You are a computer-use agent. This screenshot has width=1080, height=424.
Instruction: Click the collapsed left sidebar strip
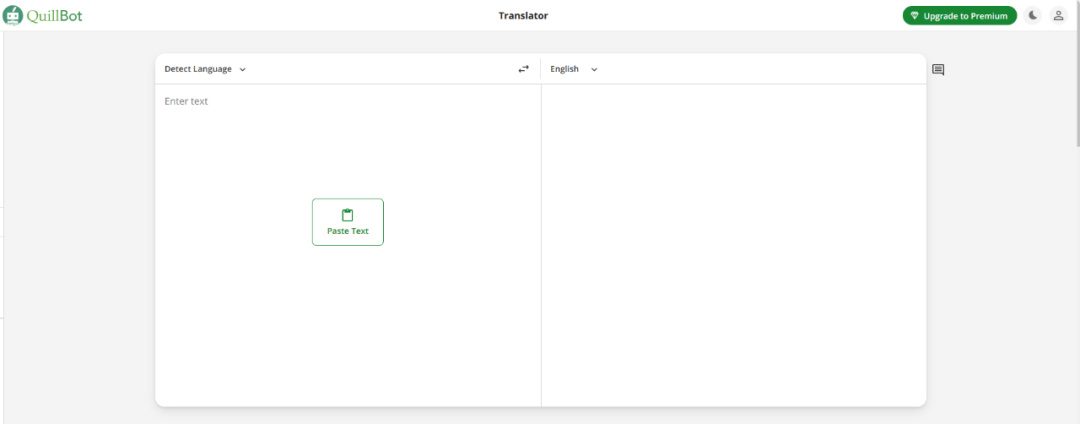click(x=2, y=227)
